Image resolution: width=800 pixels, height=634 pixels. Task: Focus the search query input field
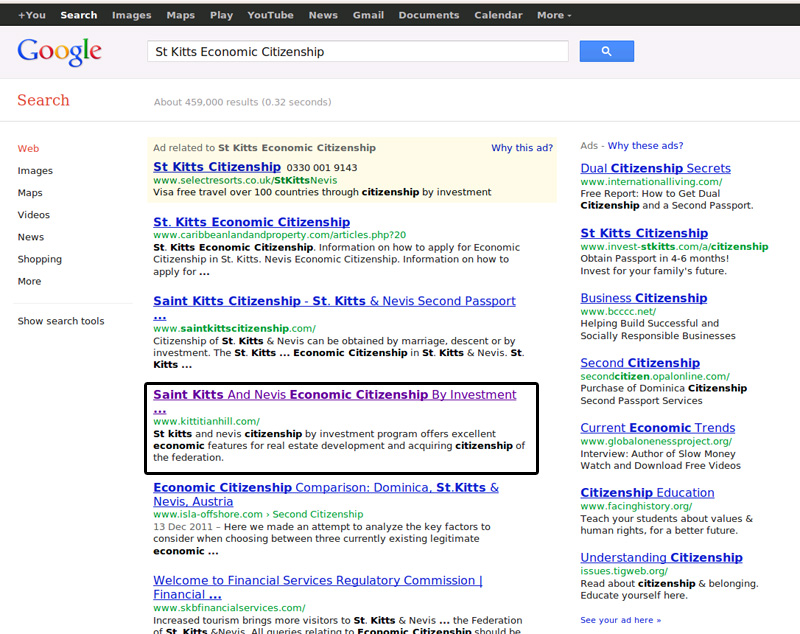[358, 52]
